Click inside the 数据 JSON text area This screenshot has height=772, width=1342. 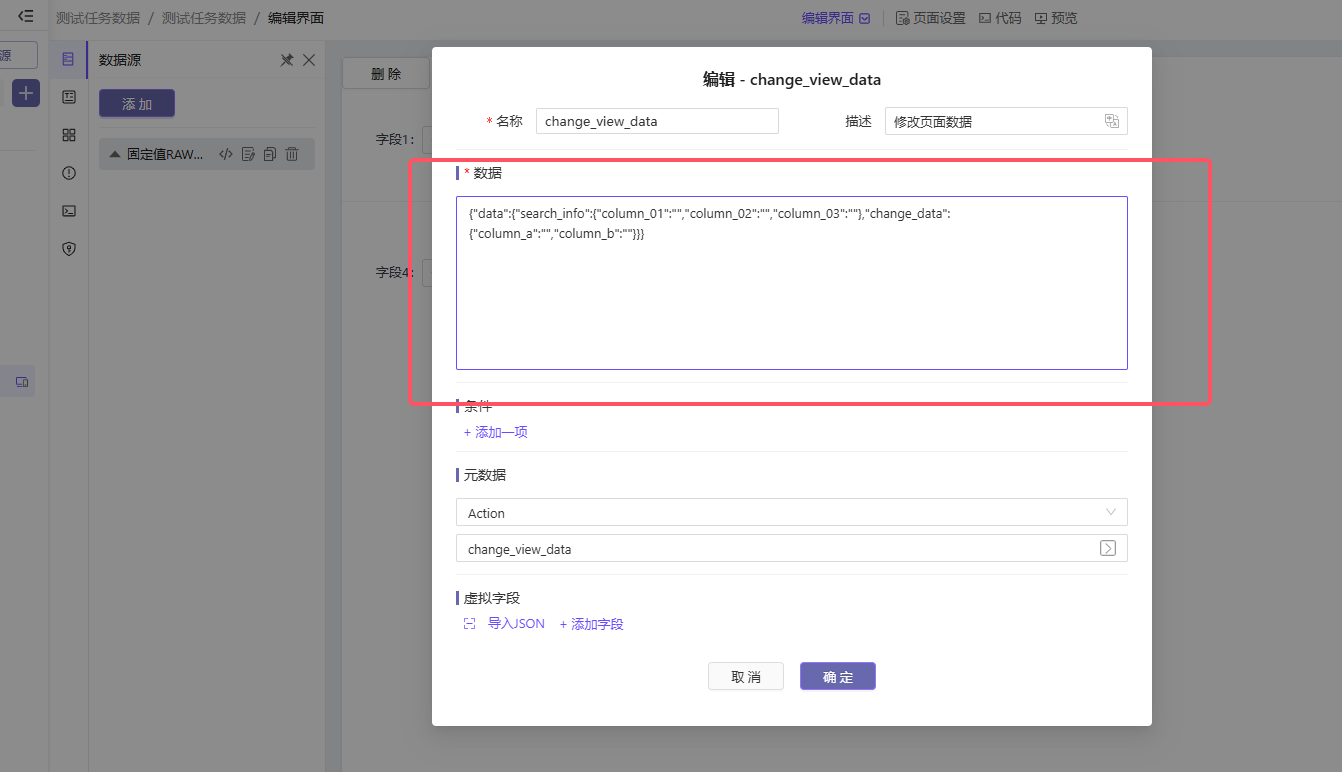tap(792, 283)
